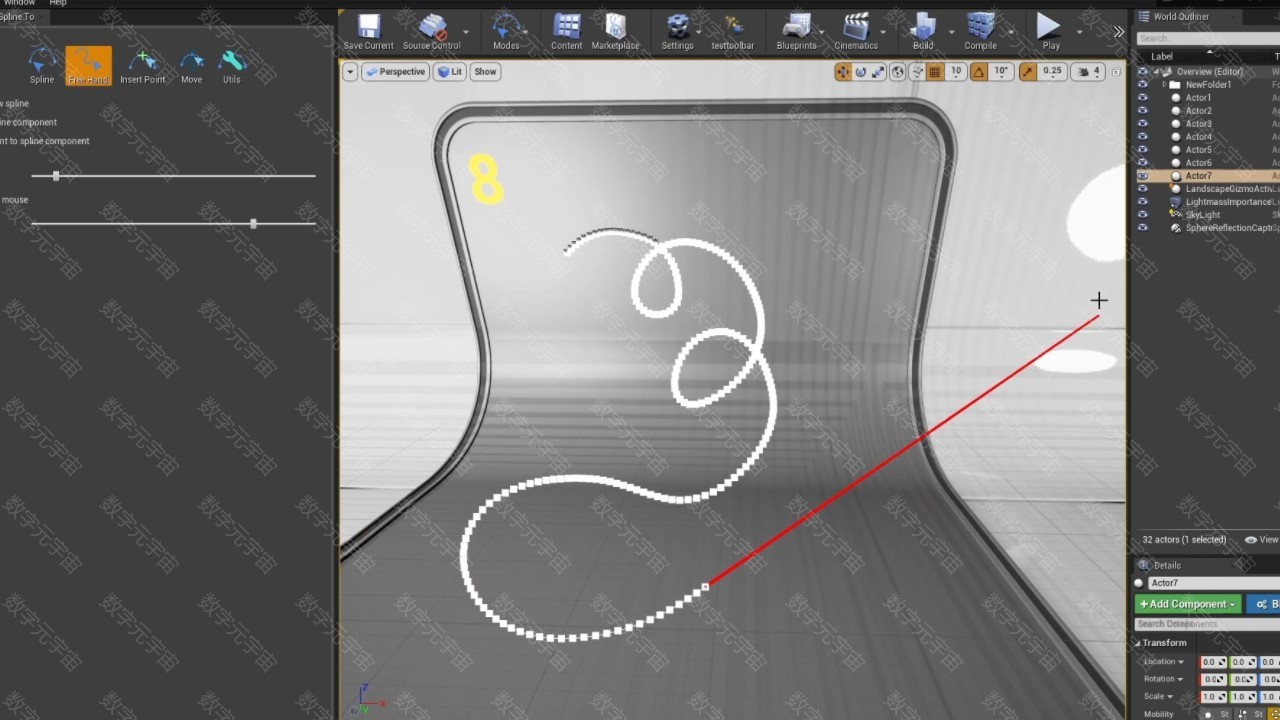Viewport: 1280px width, 720px height.
Task: Collapse the Transform section
Action: coord(1138,643)
